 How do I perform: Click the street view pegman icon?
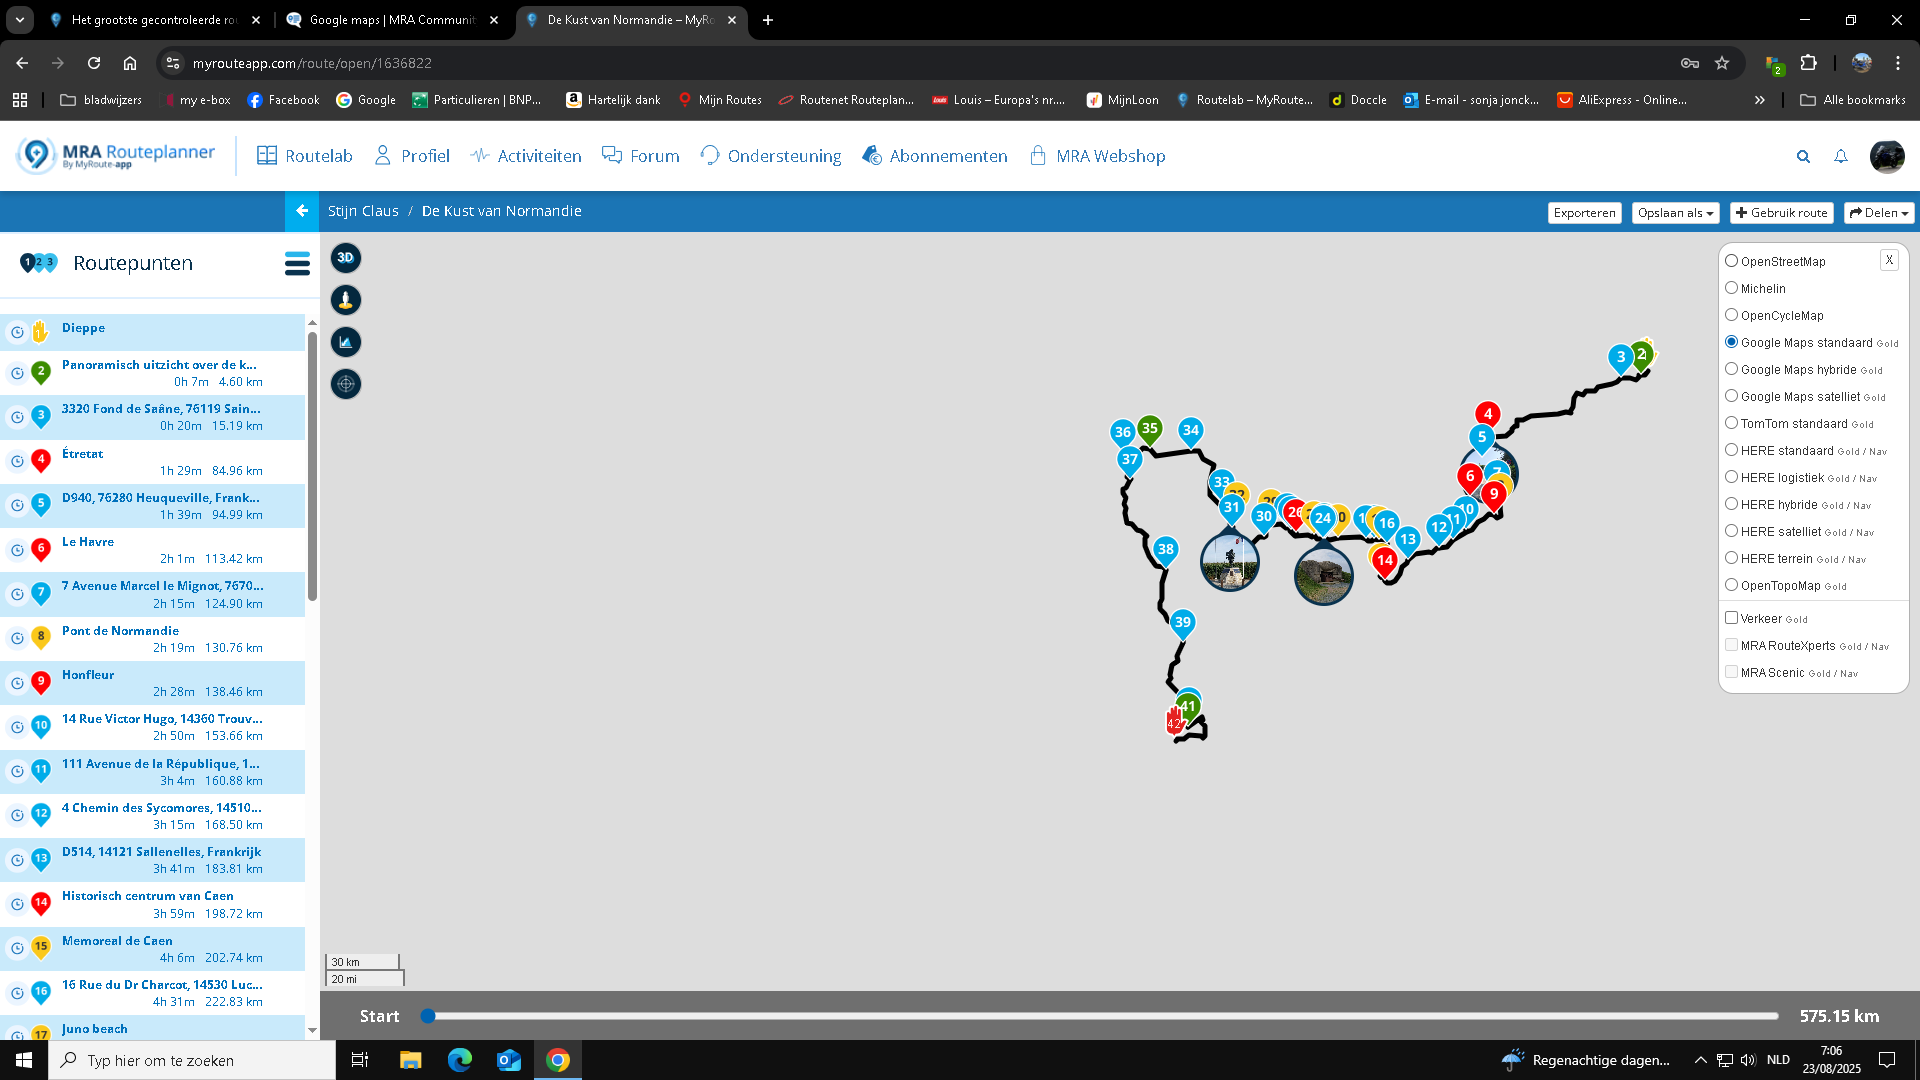346,300
